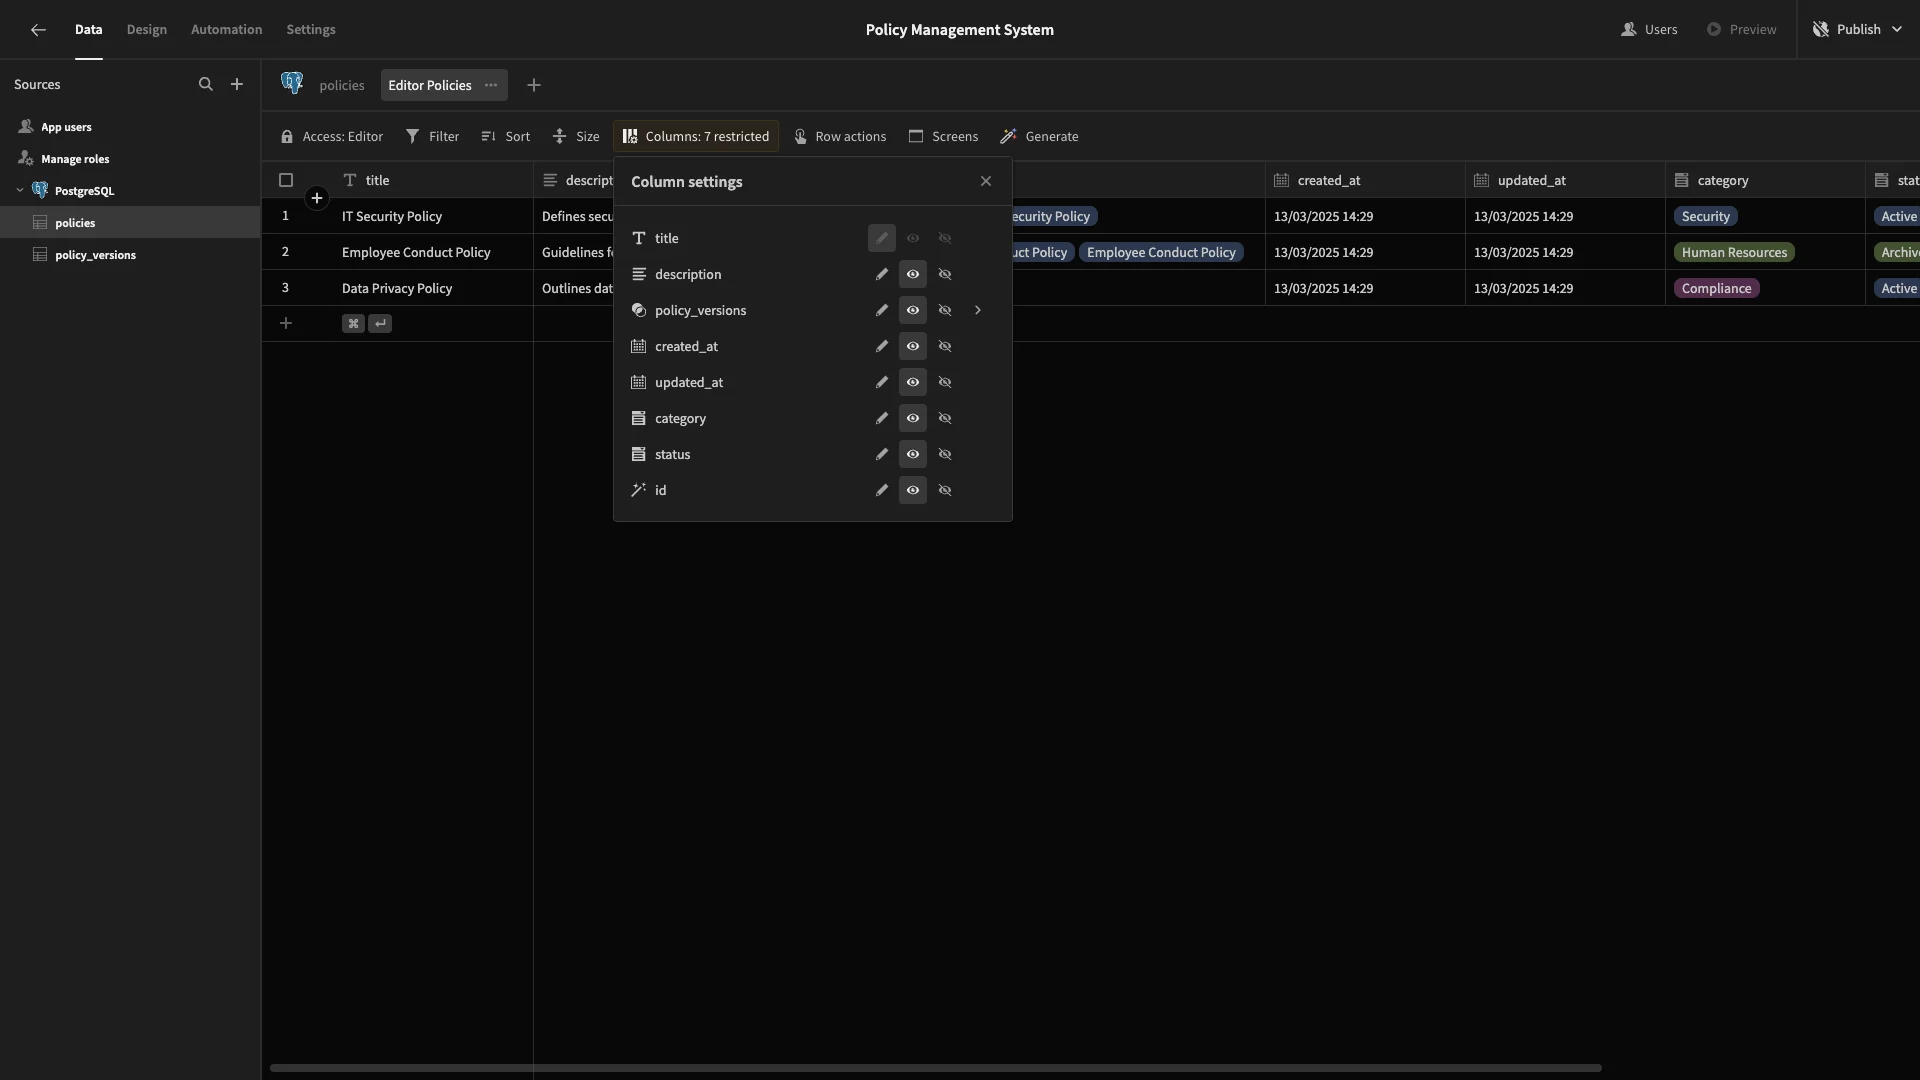Click Preview button in top bar
This screenshot has width=1920, height=1080.
click(x=1742, y=30)
